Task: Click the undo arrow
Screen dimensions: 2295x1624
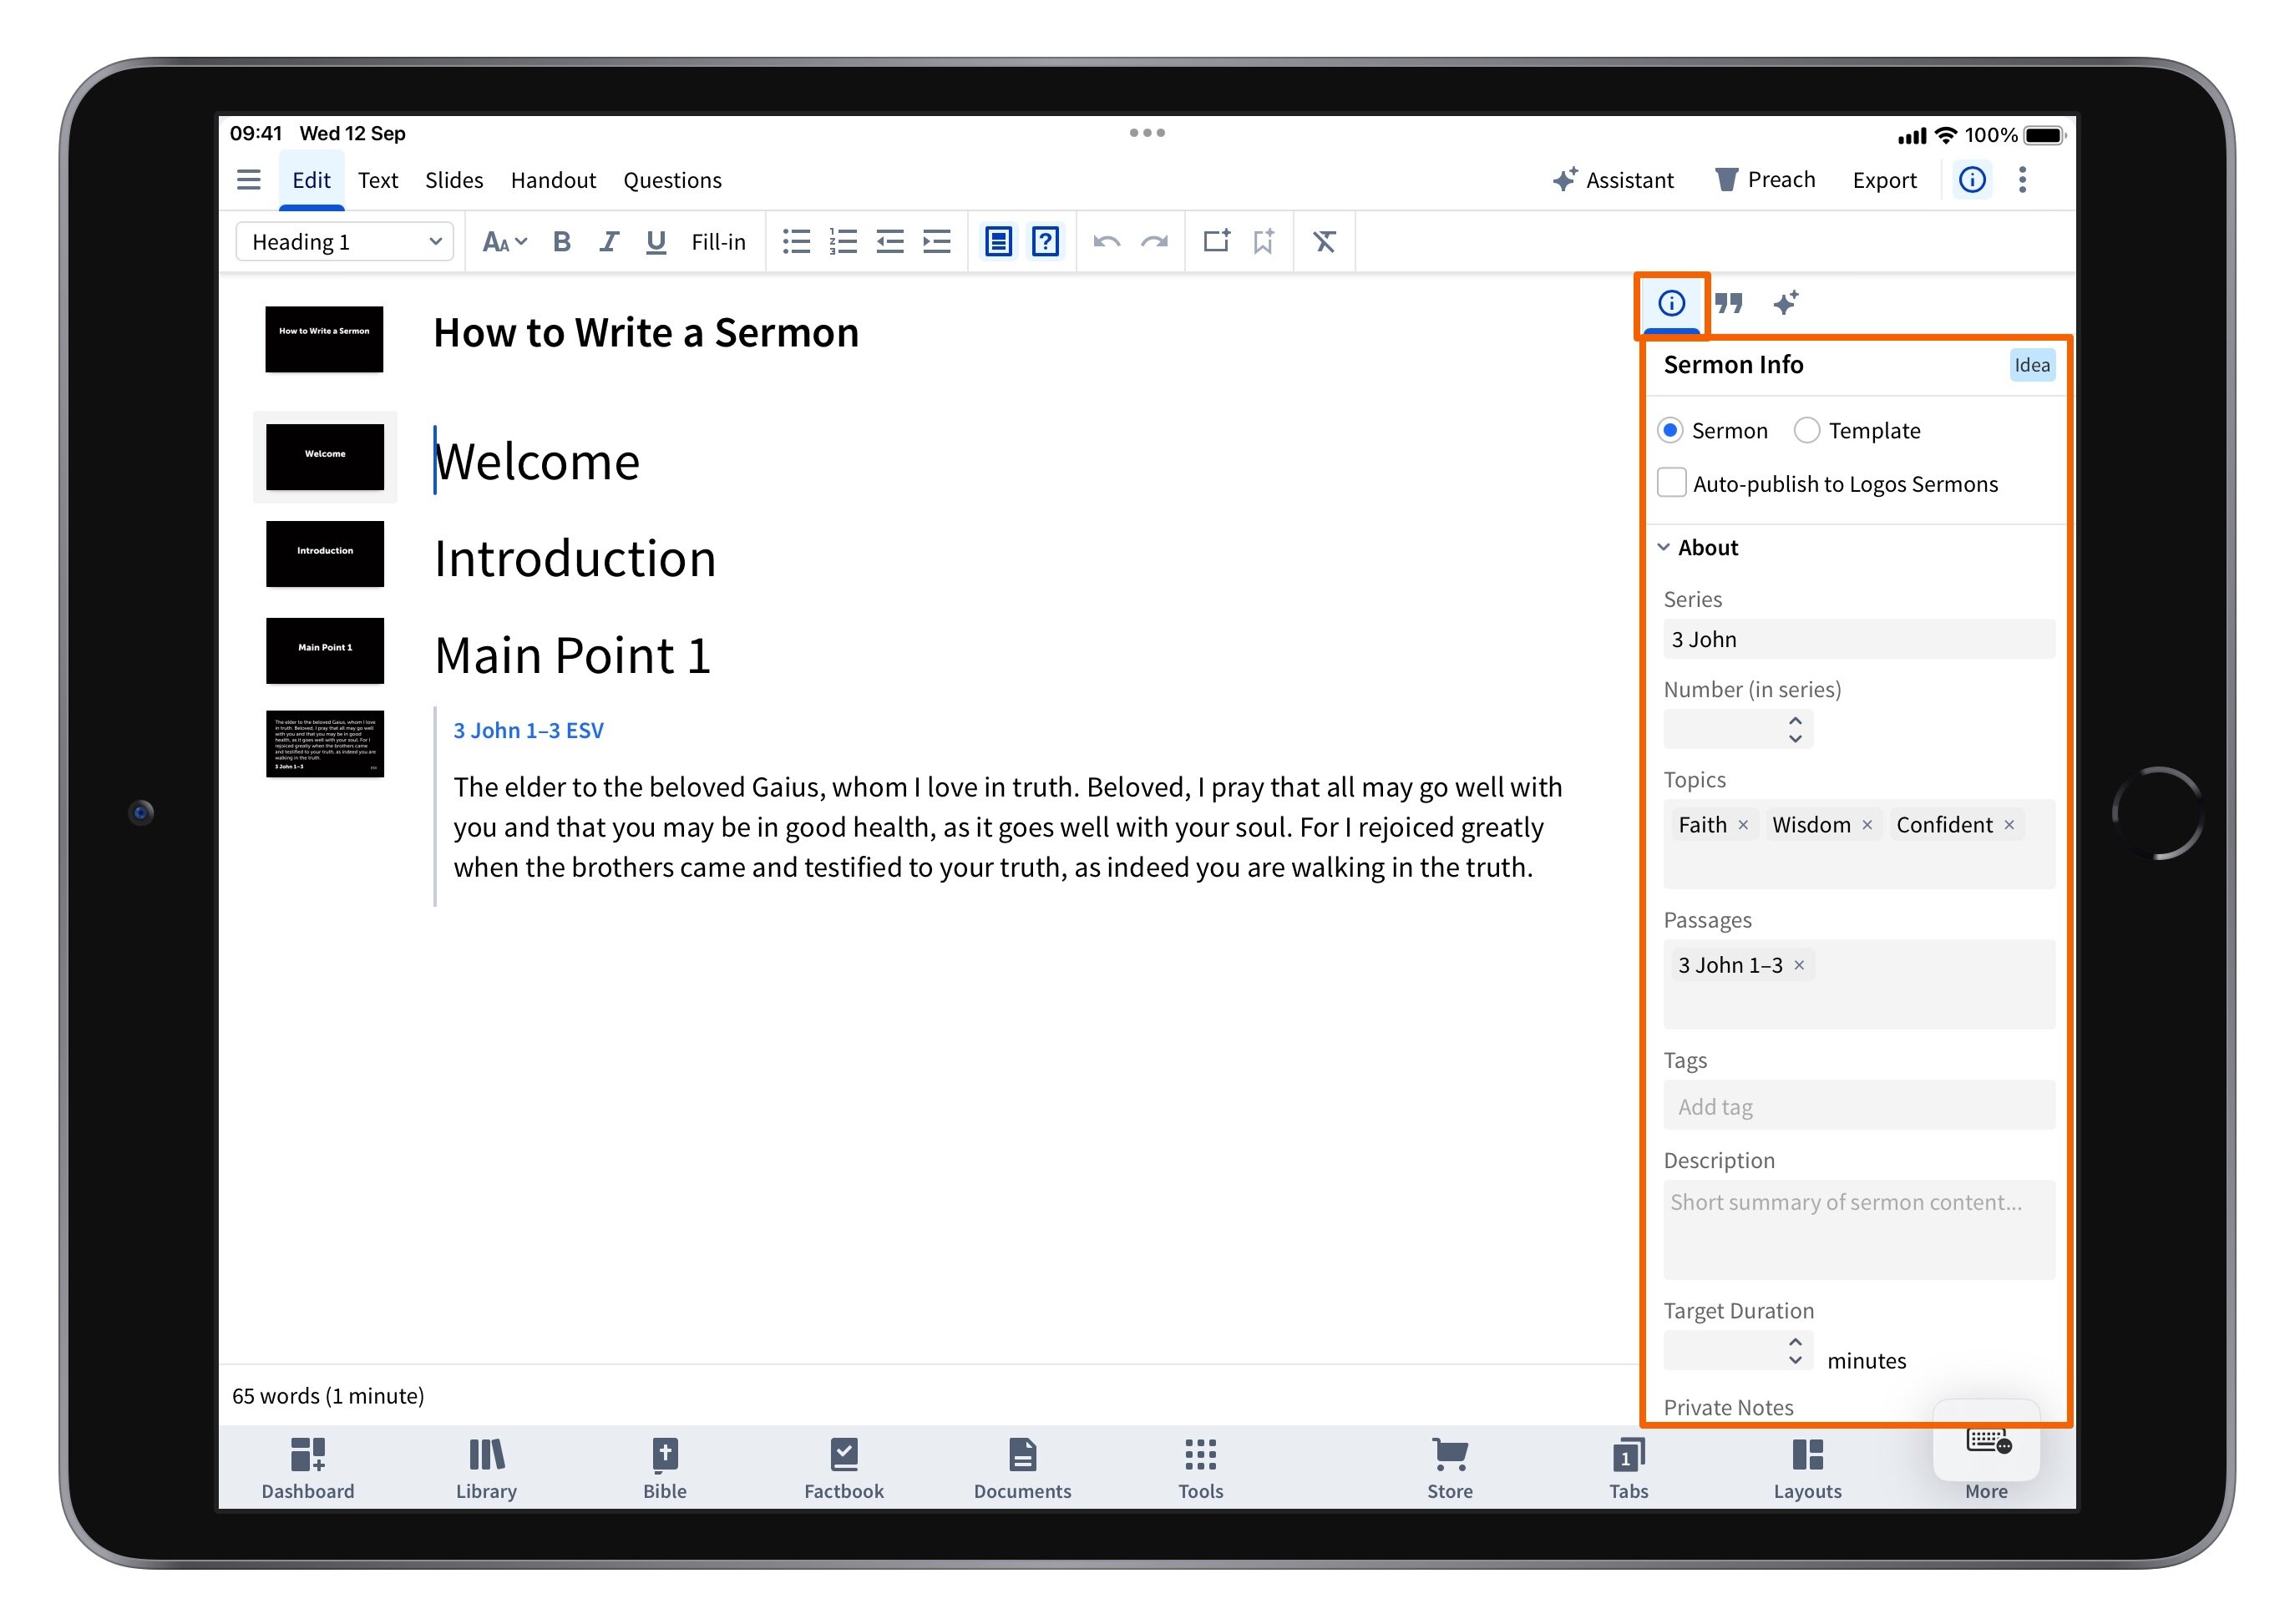Action: [x=1106, y=242]
